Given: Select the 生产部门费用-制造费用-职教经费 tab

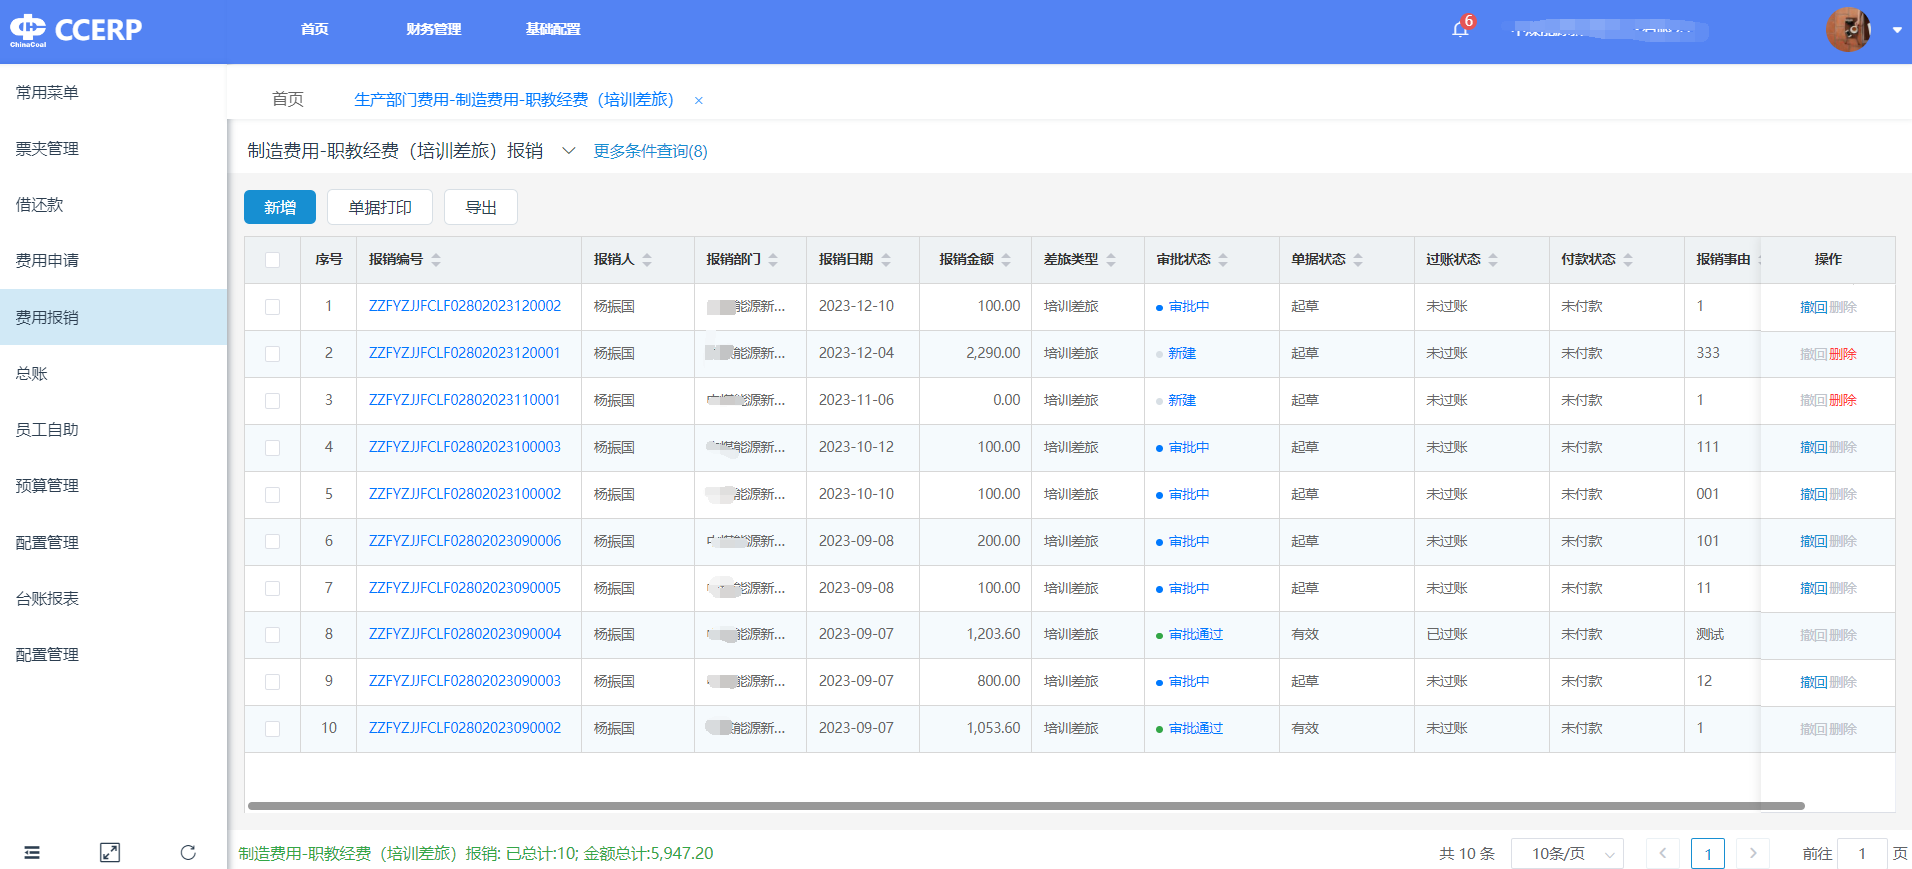Looking at the screenshot, I should (514, 99).
